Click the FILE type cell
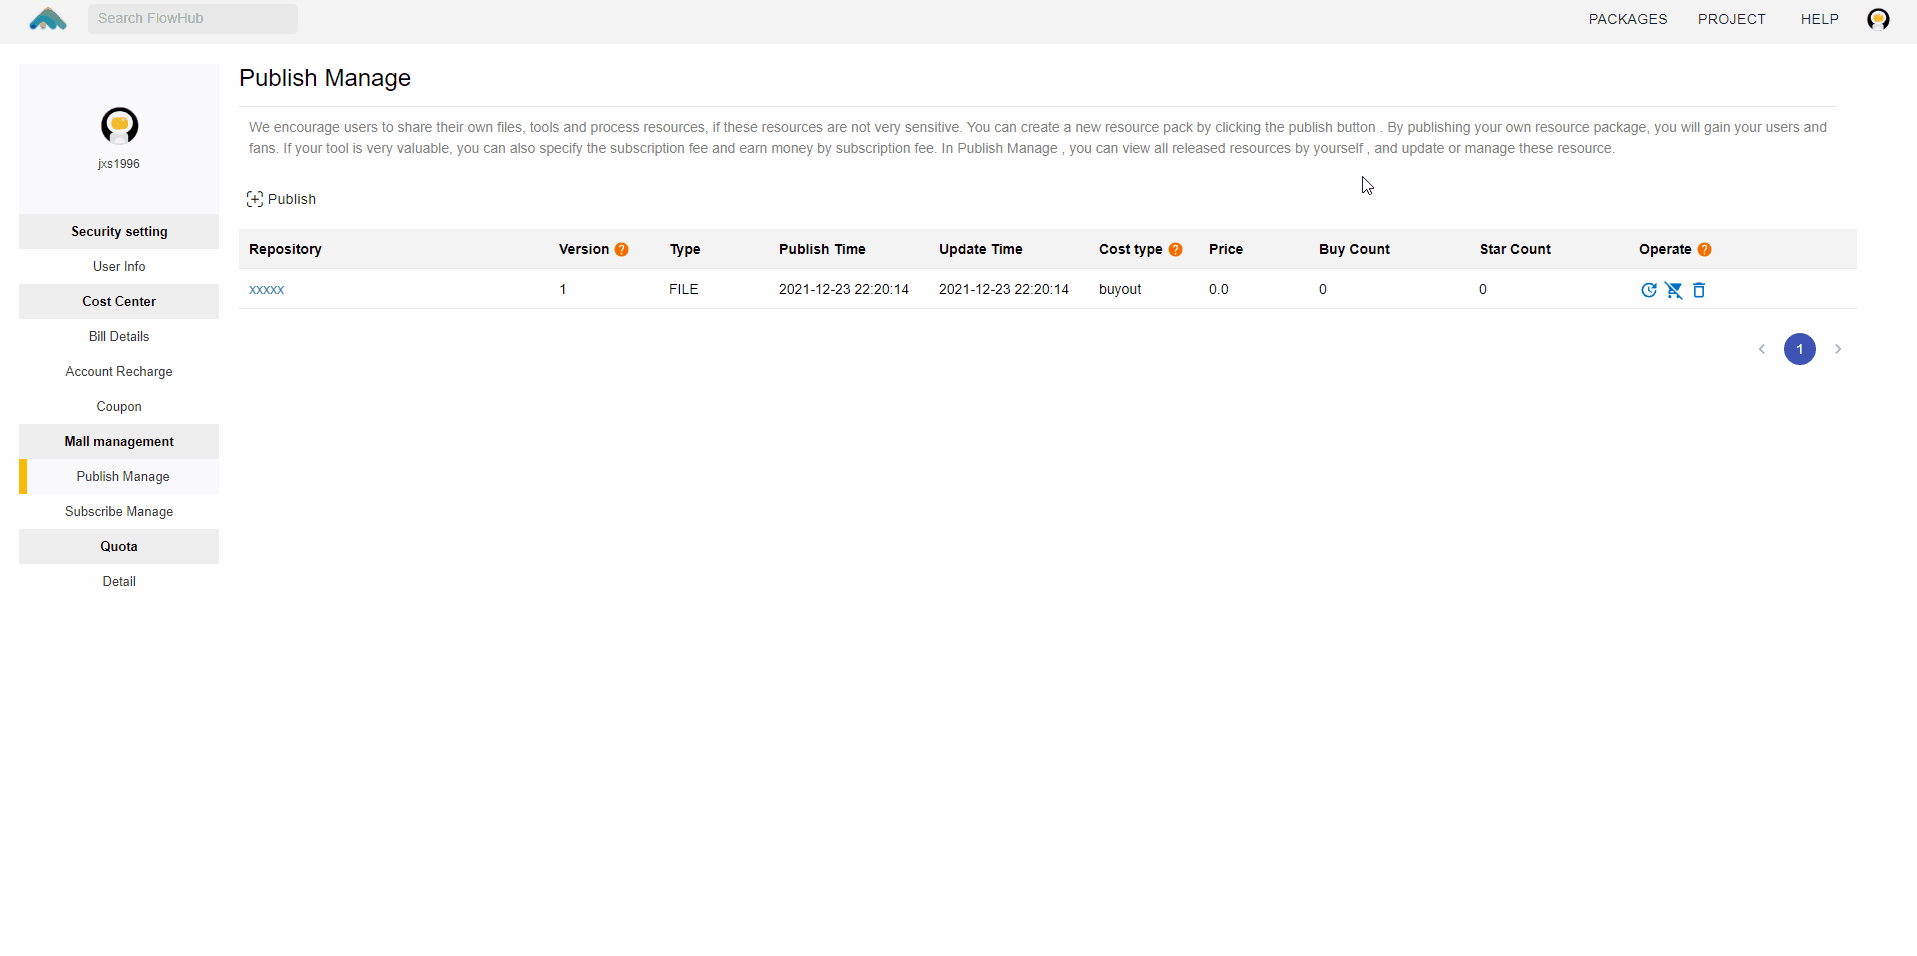Screen dimensions: 1917x956 pos(684,290)
